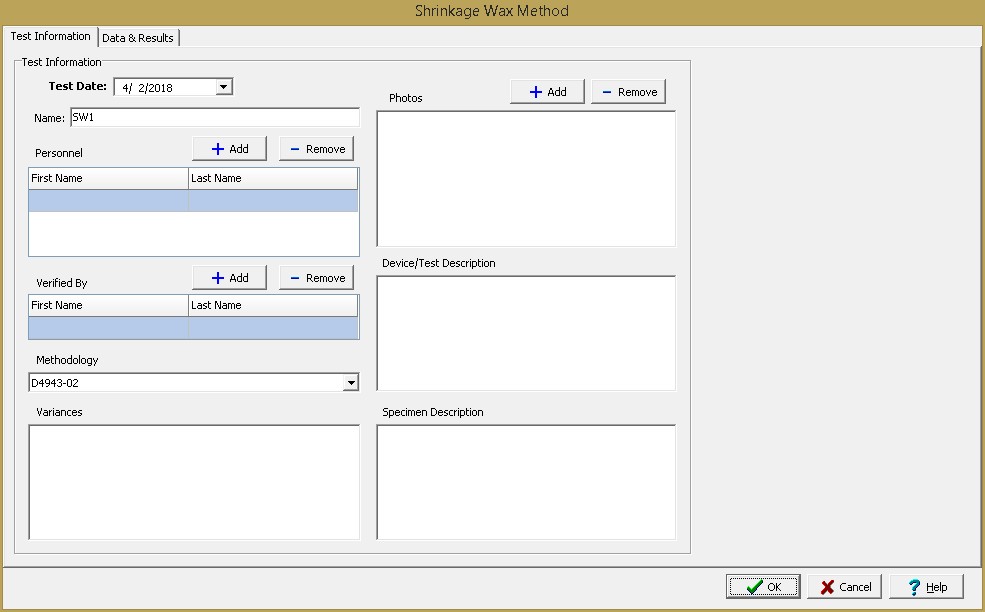This screenshot has width=985, height=612.
Task: Click the Device/Test Description text box
Action: coord(526,333)
